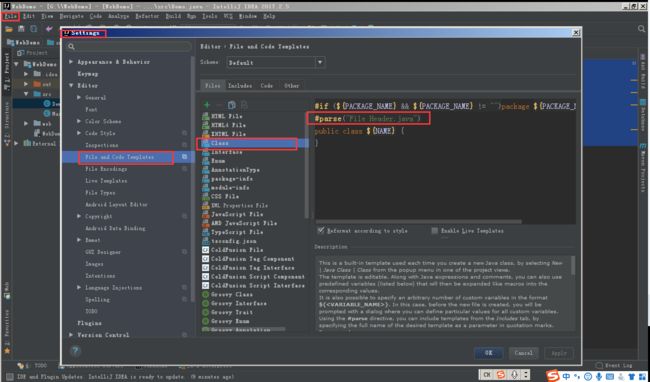Open the Navigate menu
Screen dimensions: 650x382
pyautogui.click(x=72, y=16)
